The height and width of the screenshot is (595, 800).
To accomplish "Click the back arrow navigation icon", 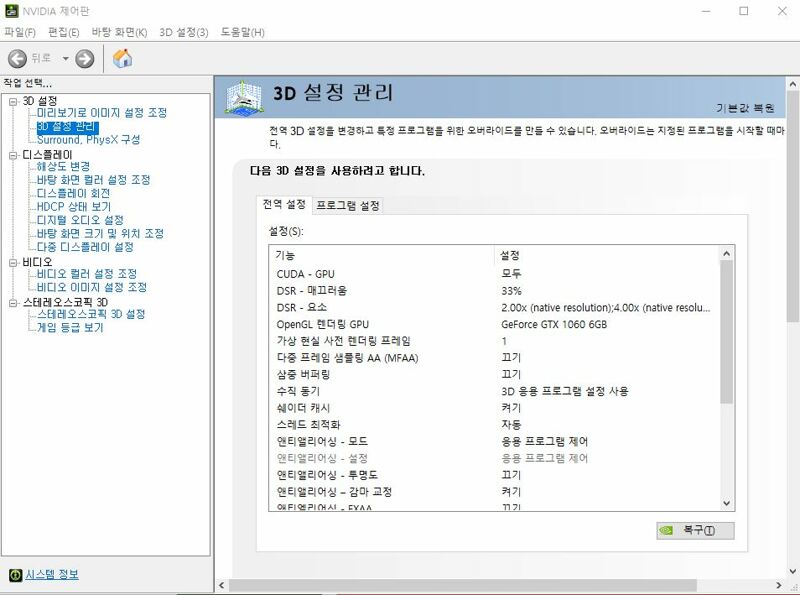I will point(17,59).
